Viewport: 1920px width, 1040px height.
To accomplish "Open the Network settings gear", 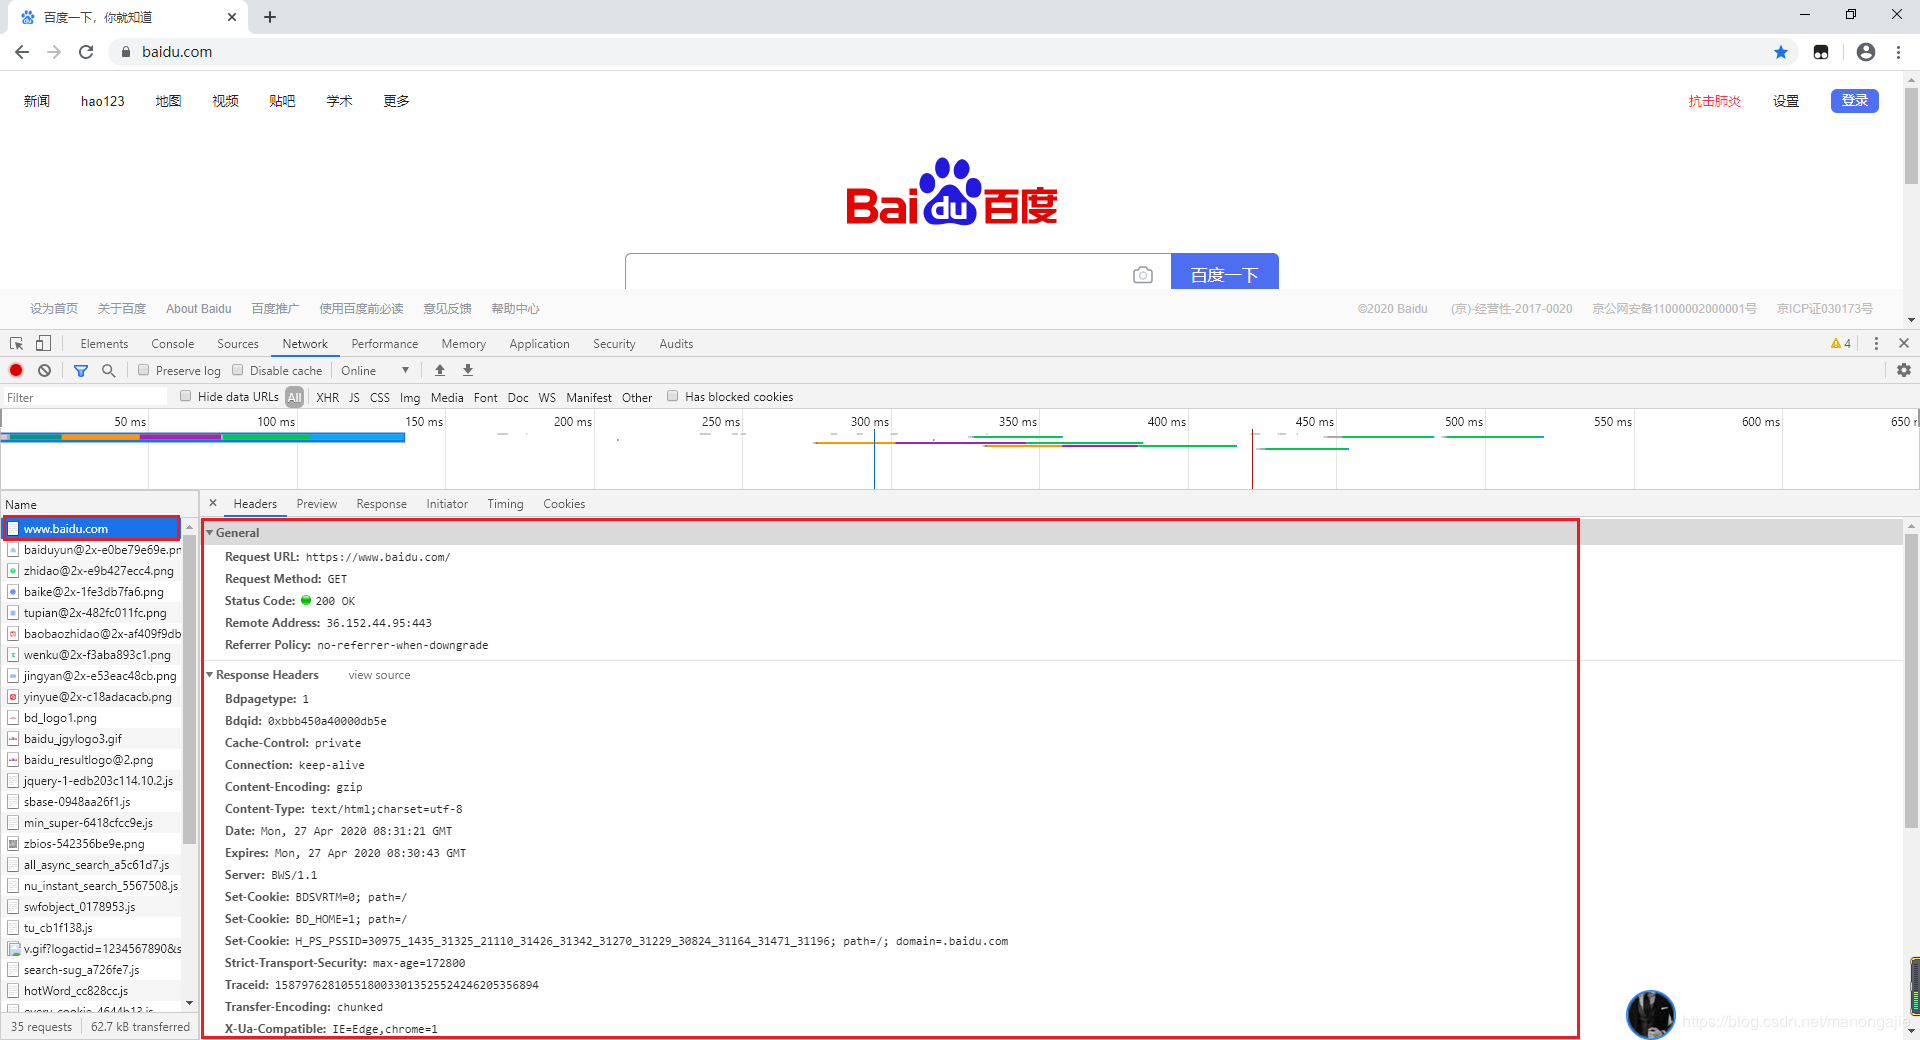I will point(1904,370).
